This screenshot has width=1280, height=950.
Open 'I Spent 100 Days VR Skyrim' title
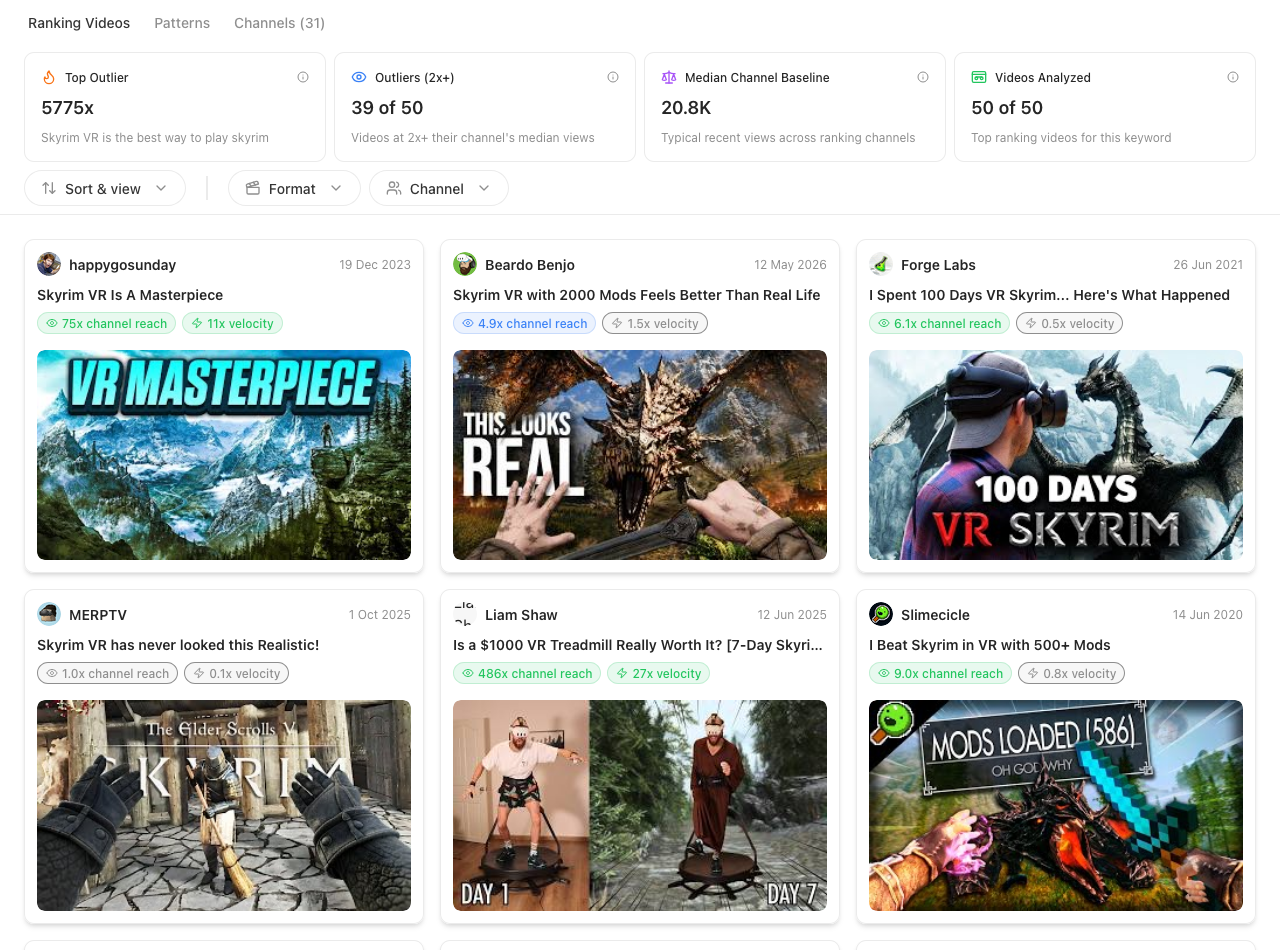[x=1049, y=295]
